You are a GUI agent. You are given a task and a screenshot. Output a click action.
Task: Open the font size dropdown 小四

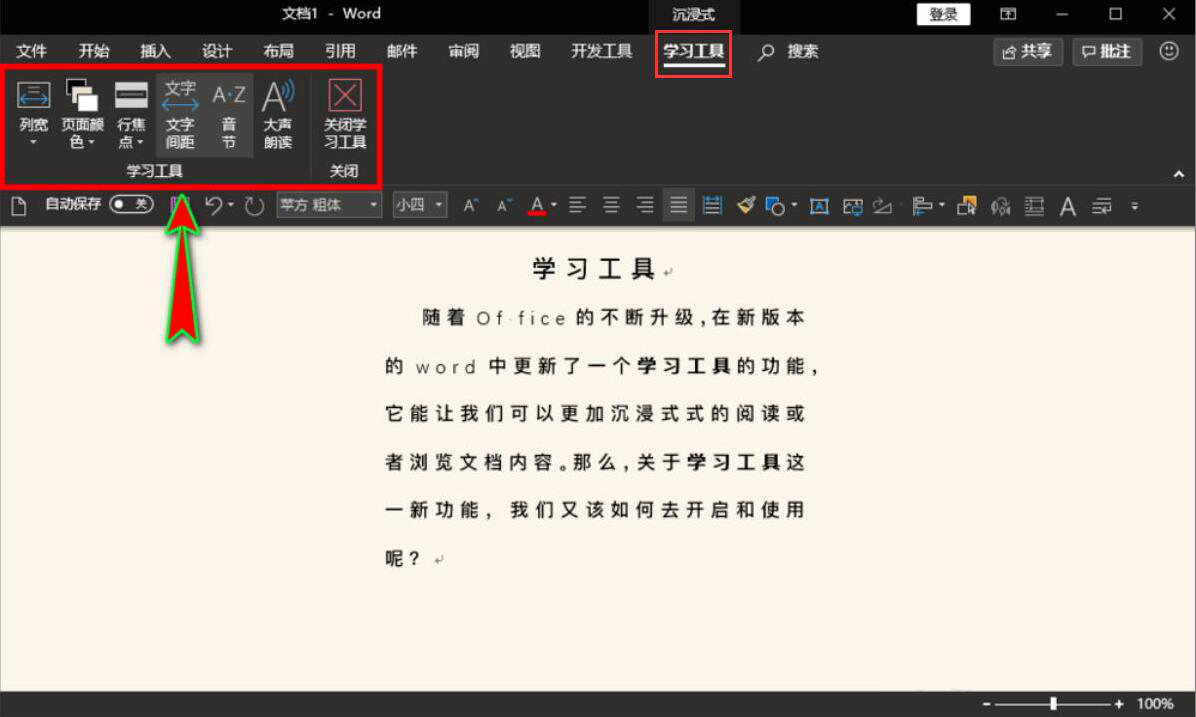tap(420, 204)
